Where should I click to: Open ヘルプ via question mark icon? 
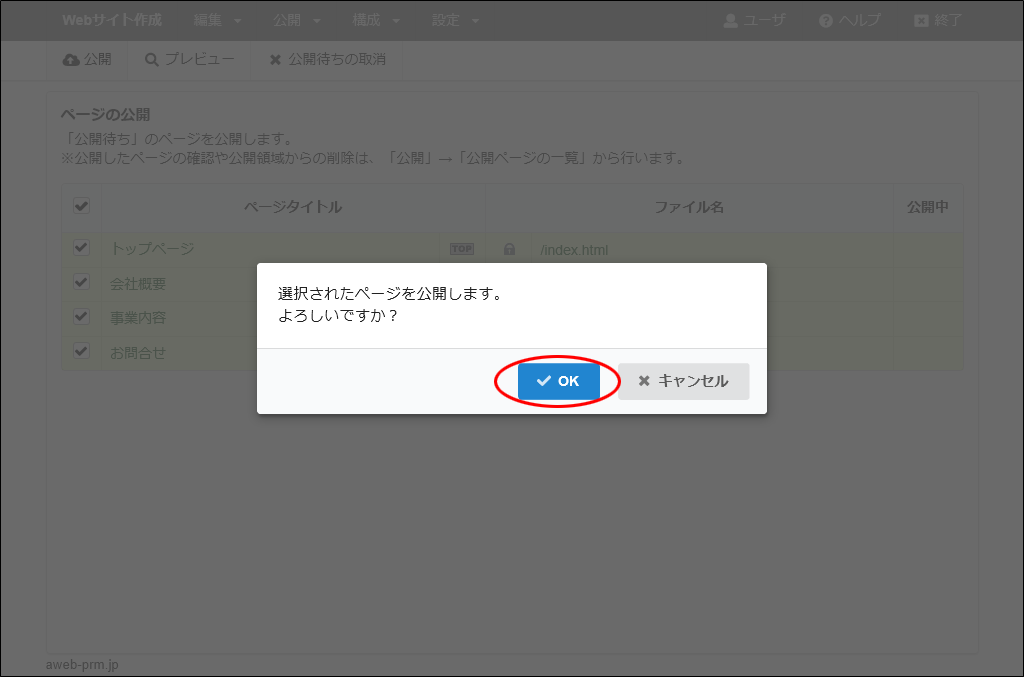826,21
